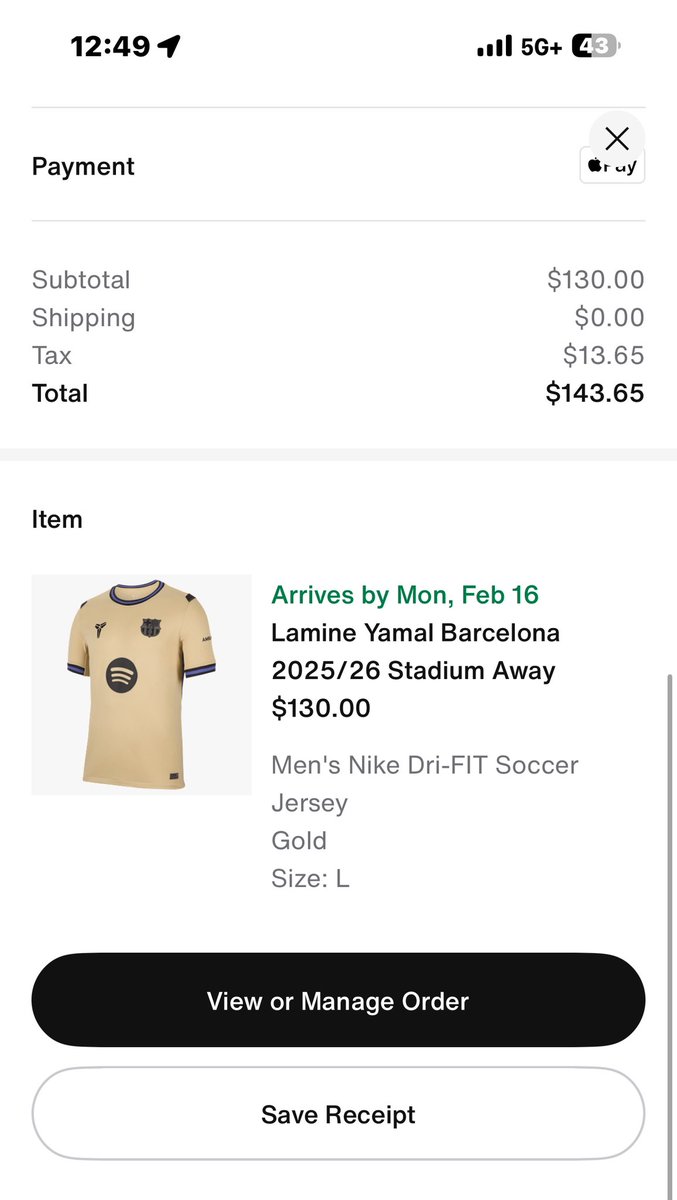Click the vertical scrollbar on right edge
The width and height of the screenshot is (677, 1200).
[x=671, y=900]
